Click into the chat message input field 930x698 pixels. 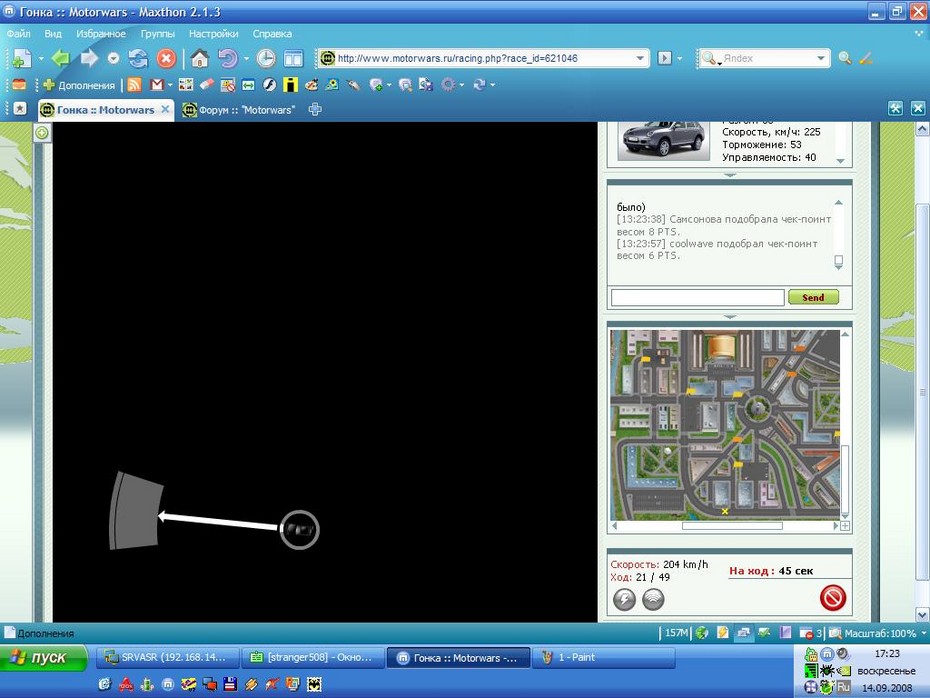click(x=698, y=297)
